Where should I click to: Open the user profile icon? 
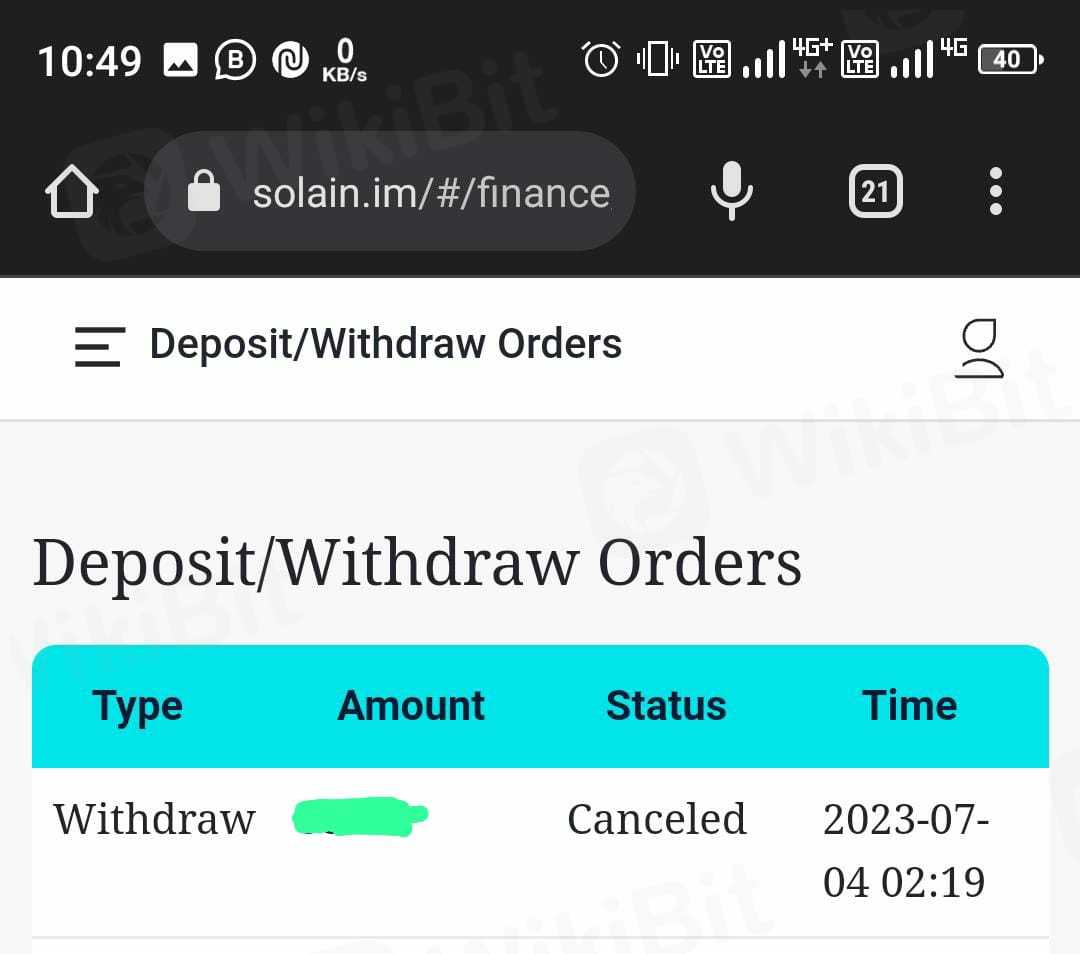(979, 348)
